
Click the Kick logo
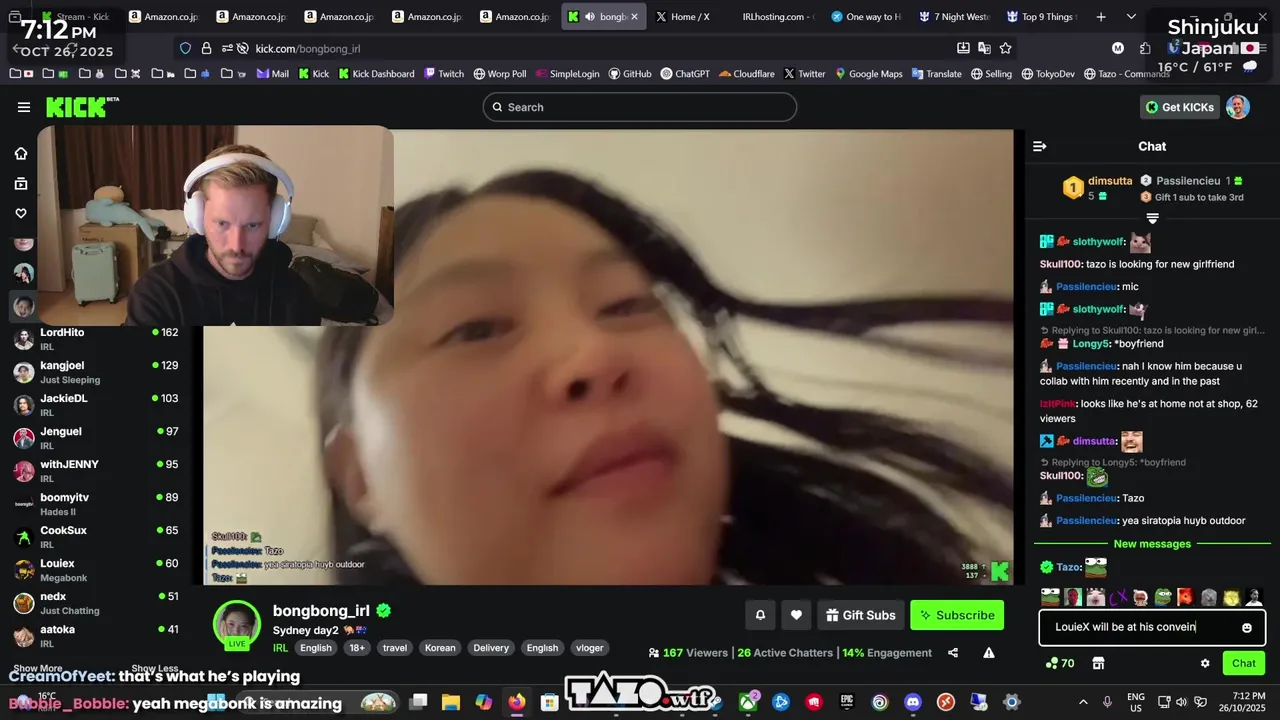click(82, 107)
